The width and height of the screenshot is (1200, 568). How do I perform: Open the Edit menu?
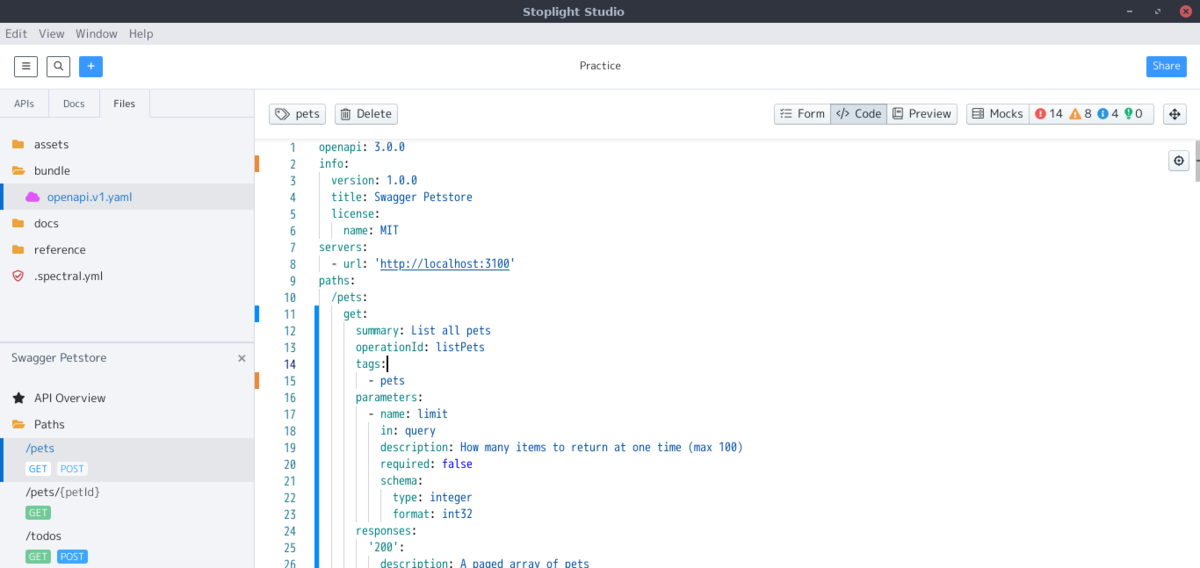[x=16, y=34]
